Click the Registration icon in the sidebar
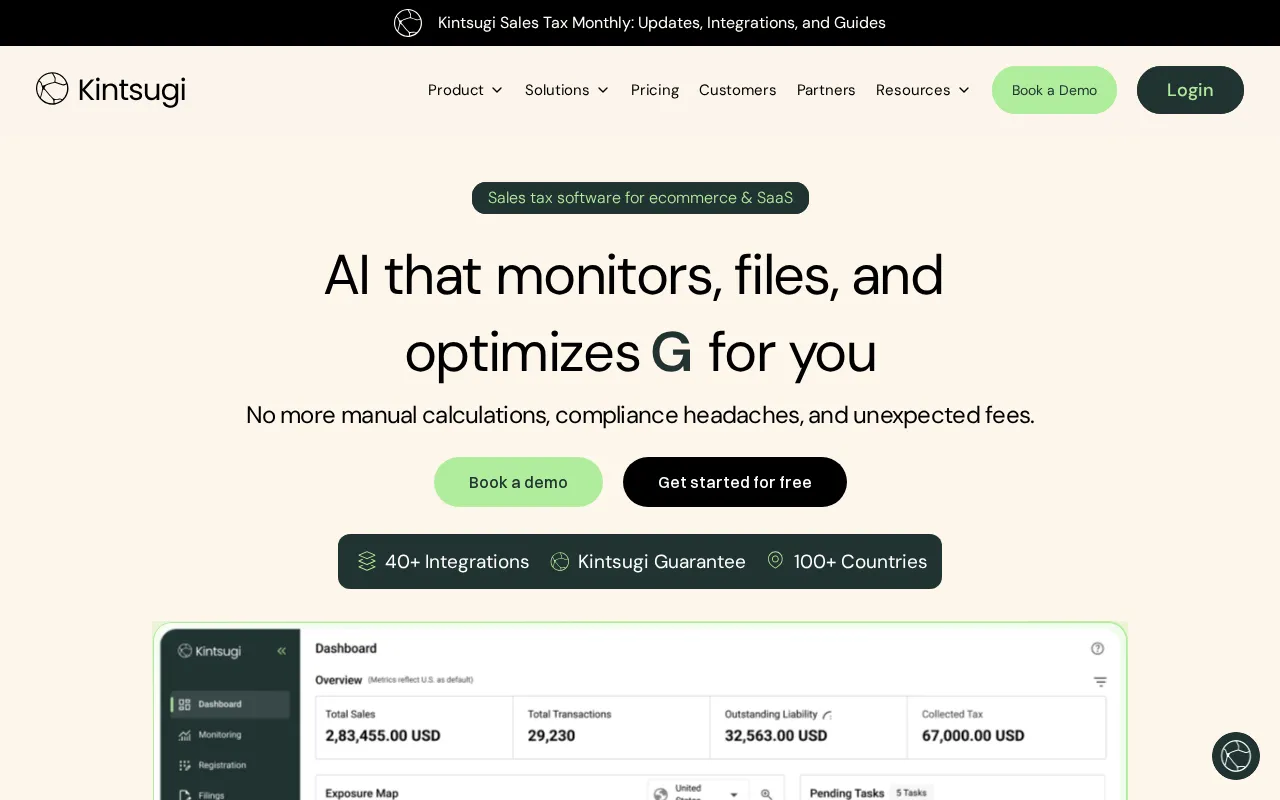The image size is (1280, 800). click(x=184, y=765)
